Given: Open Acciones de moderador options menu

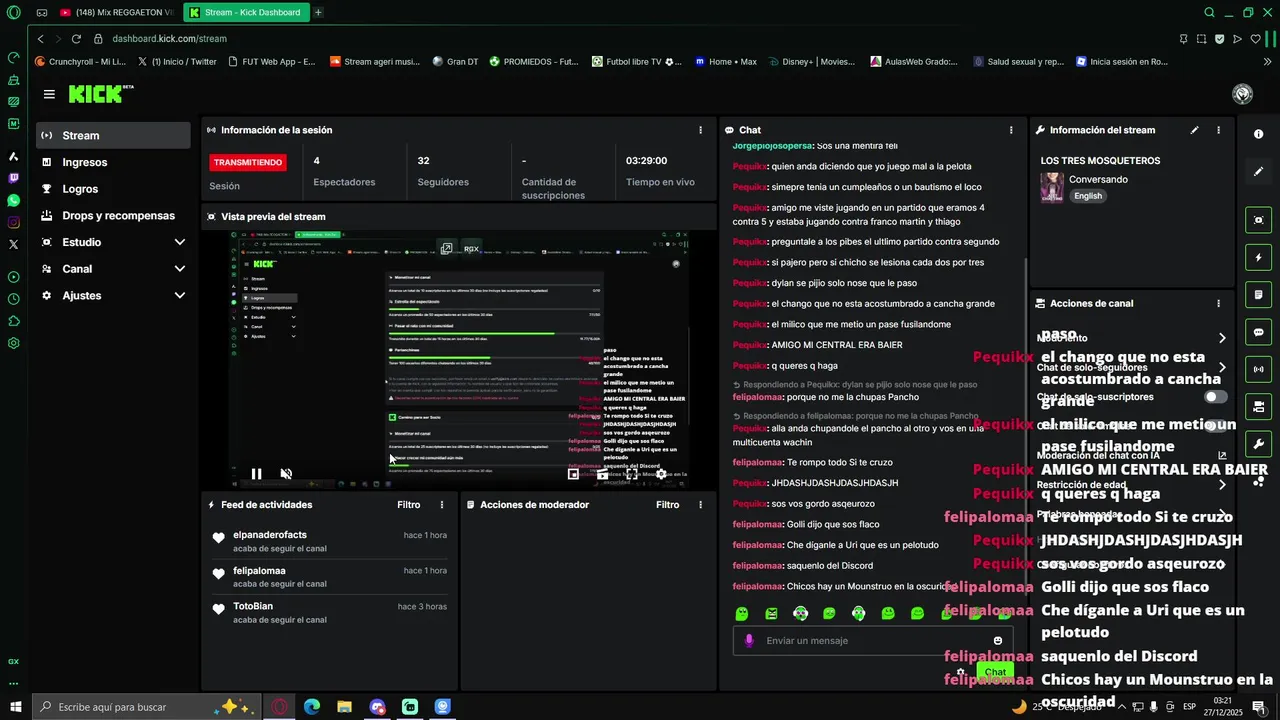Looking at the screenshot, I should [x=700, y=505].
